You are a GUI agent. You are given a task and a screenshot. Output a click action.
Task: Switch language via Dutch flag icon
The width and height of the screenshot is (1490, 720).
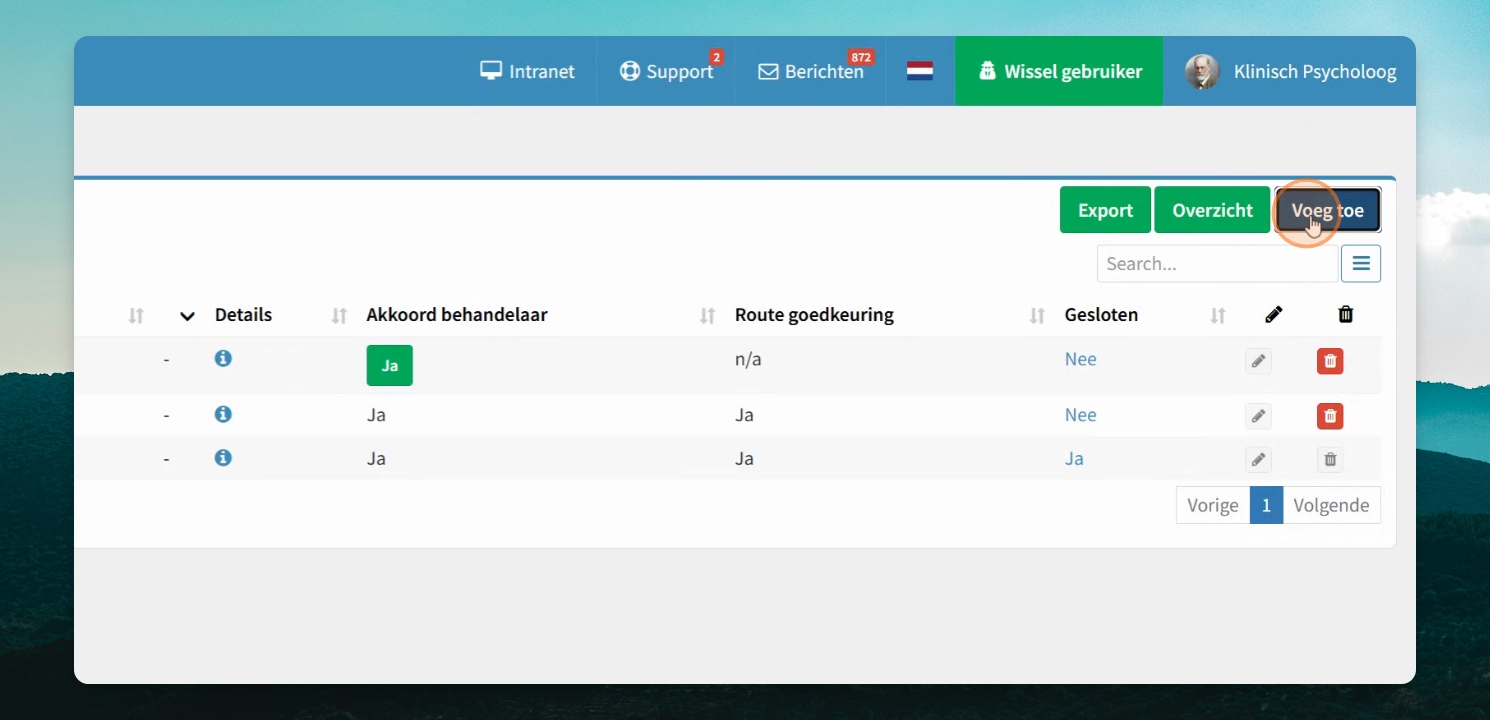pyautogui.click(x=920, y=71)
